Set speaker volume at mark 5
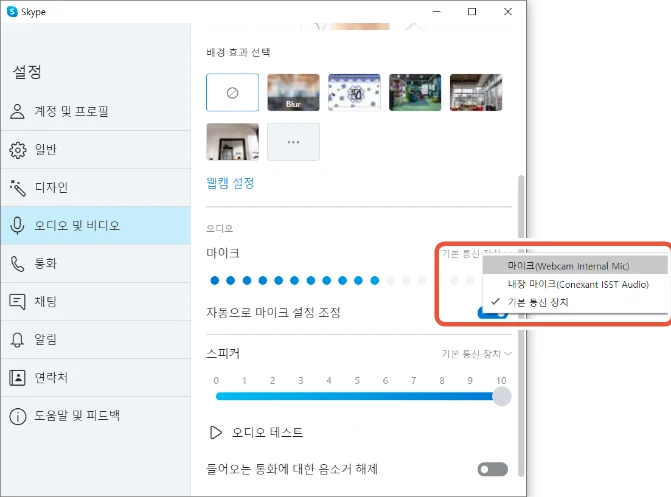The width and height of the screenshot is (671, 497). click(357, 396)
